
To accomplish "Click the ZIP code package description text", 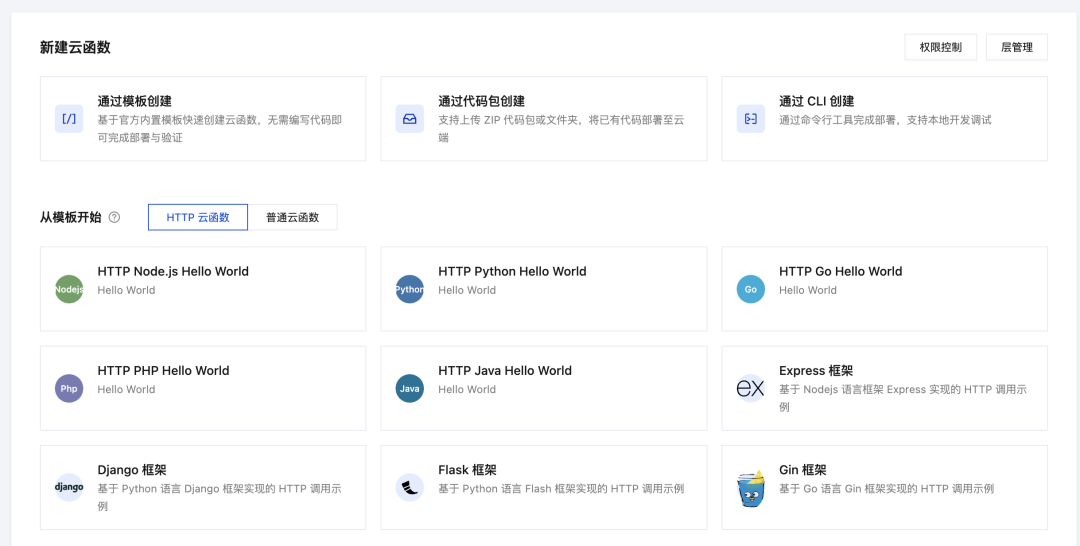I will (561, 129).
